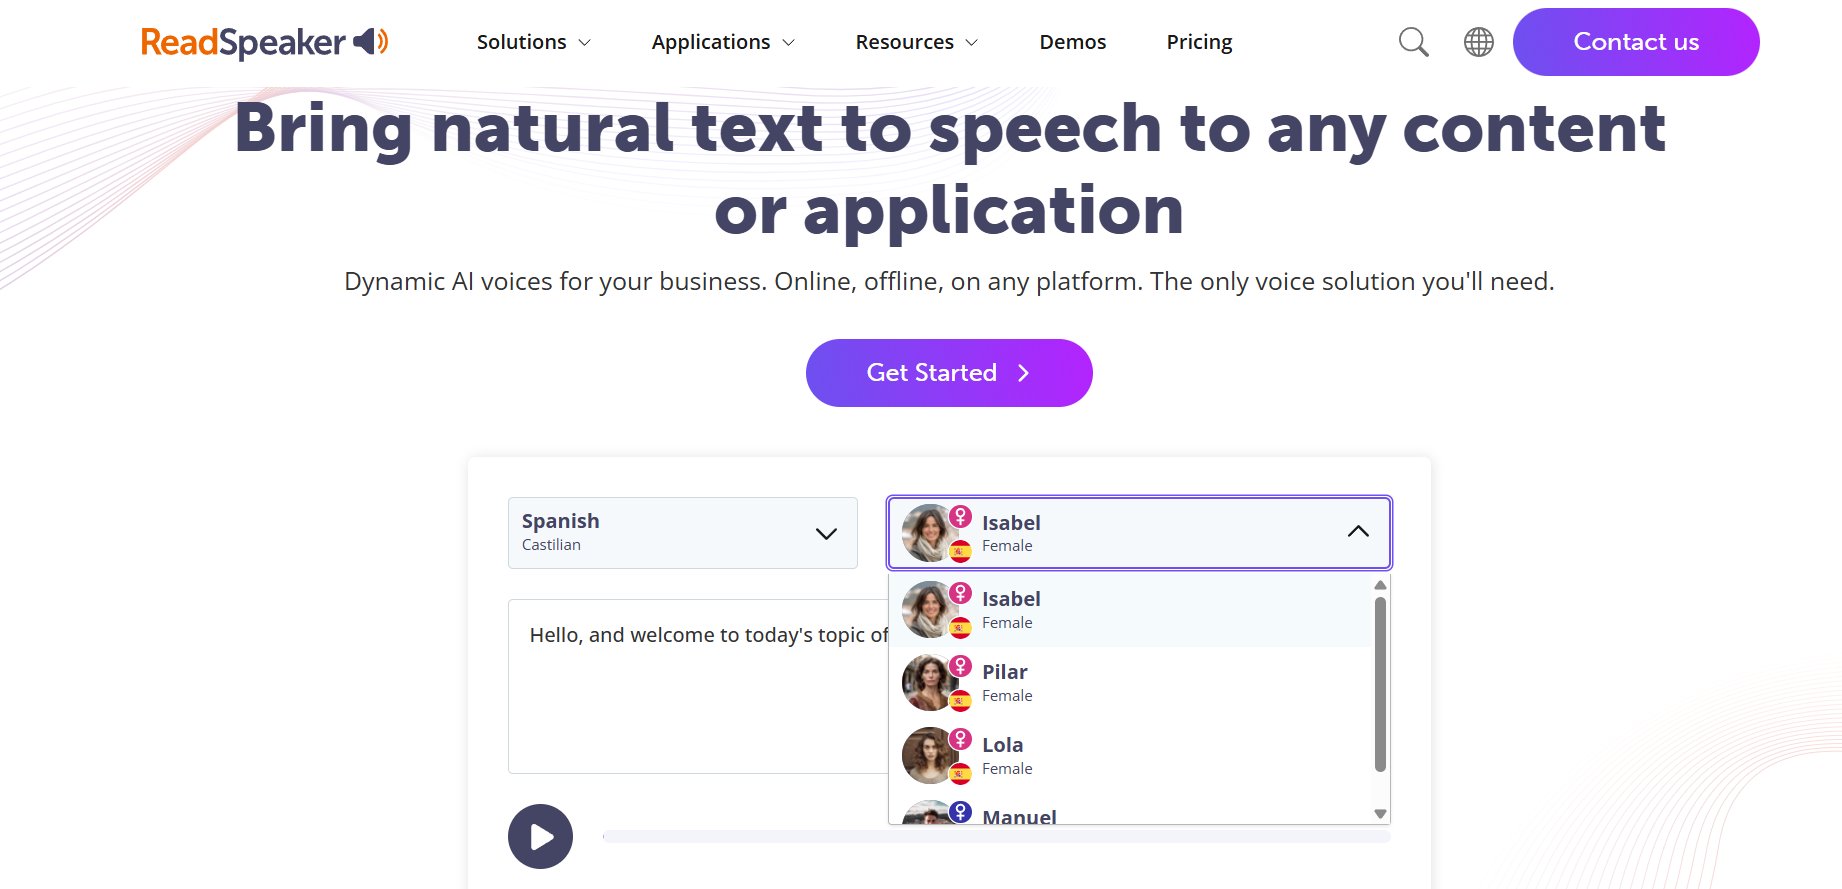The image size is (1842, 889).
Task: Open the globe language selector icon
Action: point(1478,42)
